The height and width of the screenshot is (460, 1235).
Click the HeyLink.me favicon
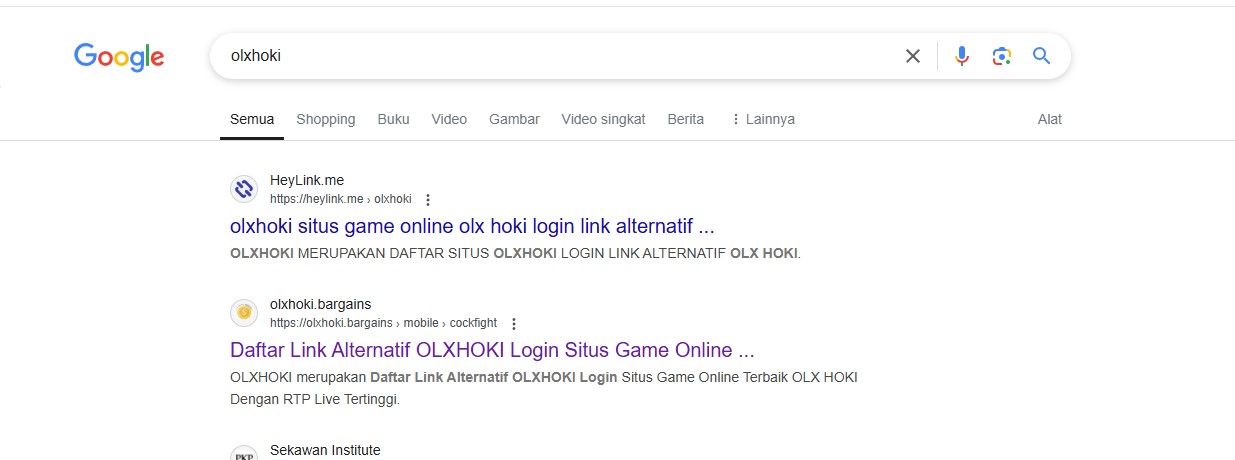pyautogui.click(x=244, y=189)
